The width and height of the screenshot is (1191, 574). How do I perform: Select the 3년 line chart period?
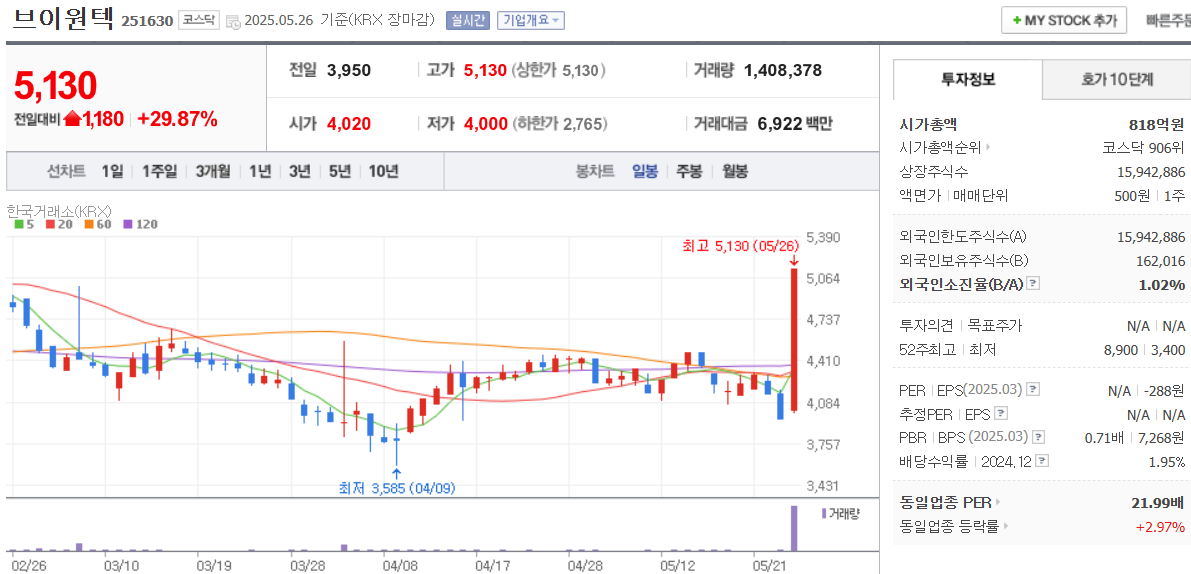click(x=299, y=172)
